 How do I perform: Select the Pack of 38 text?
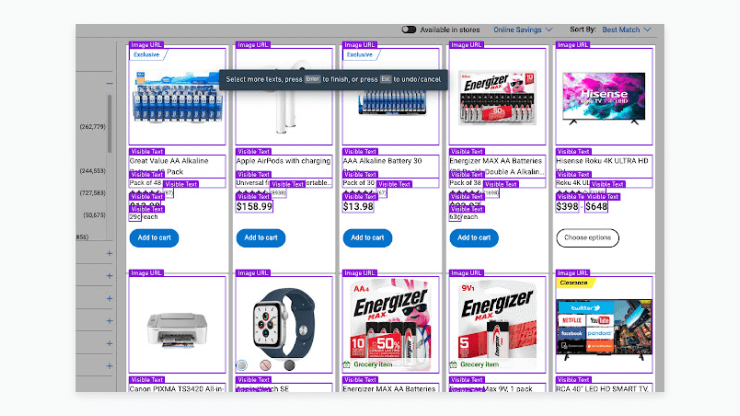tap(465, 183)
